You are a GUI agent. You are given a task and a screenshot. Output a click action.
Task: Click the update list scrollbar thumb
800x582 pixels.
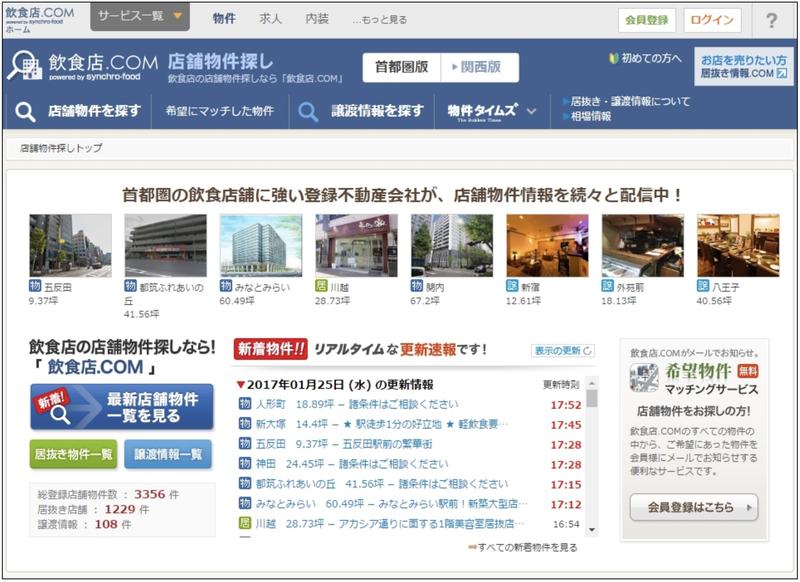[592, 398]
